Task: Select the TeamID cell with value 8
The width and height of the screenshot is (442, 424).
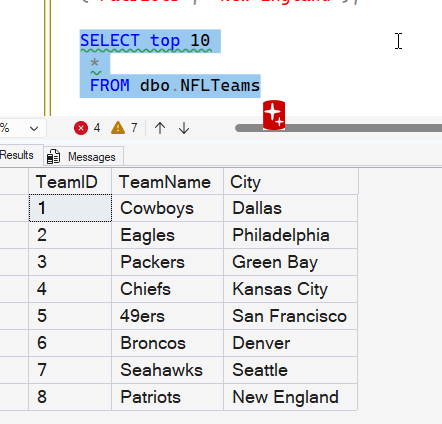Action: pos(70,397)
